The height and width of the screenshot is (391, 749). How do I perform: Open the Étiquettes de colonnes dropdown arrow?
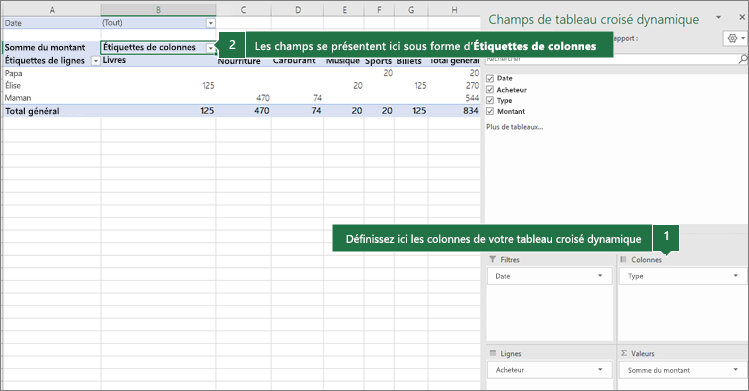[211, 48]
